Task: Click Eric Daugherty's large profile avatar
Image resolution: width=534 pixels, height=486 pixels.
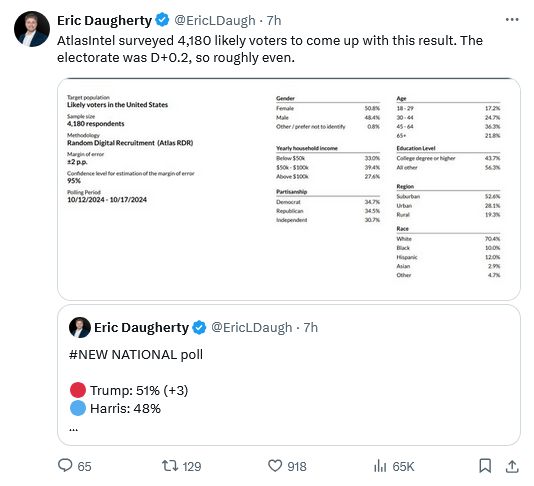Action: (32, 29)
